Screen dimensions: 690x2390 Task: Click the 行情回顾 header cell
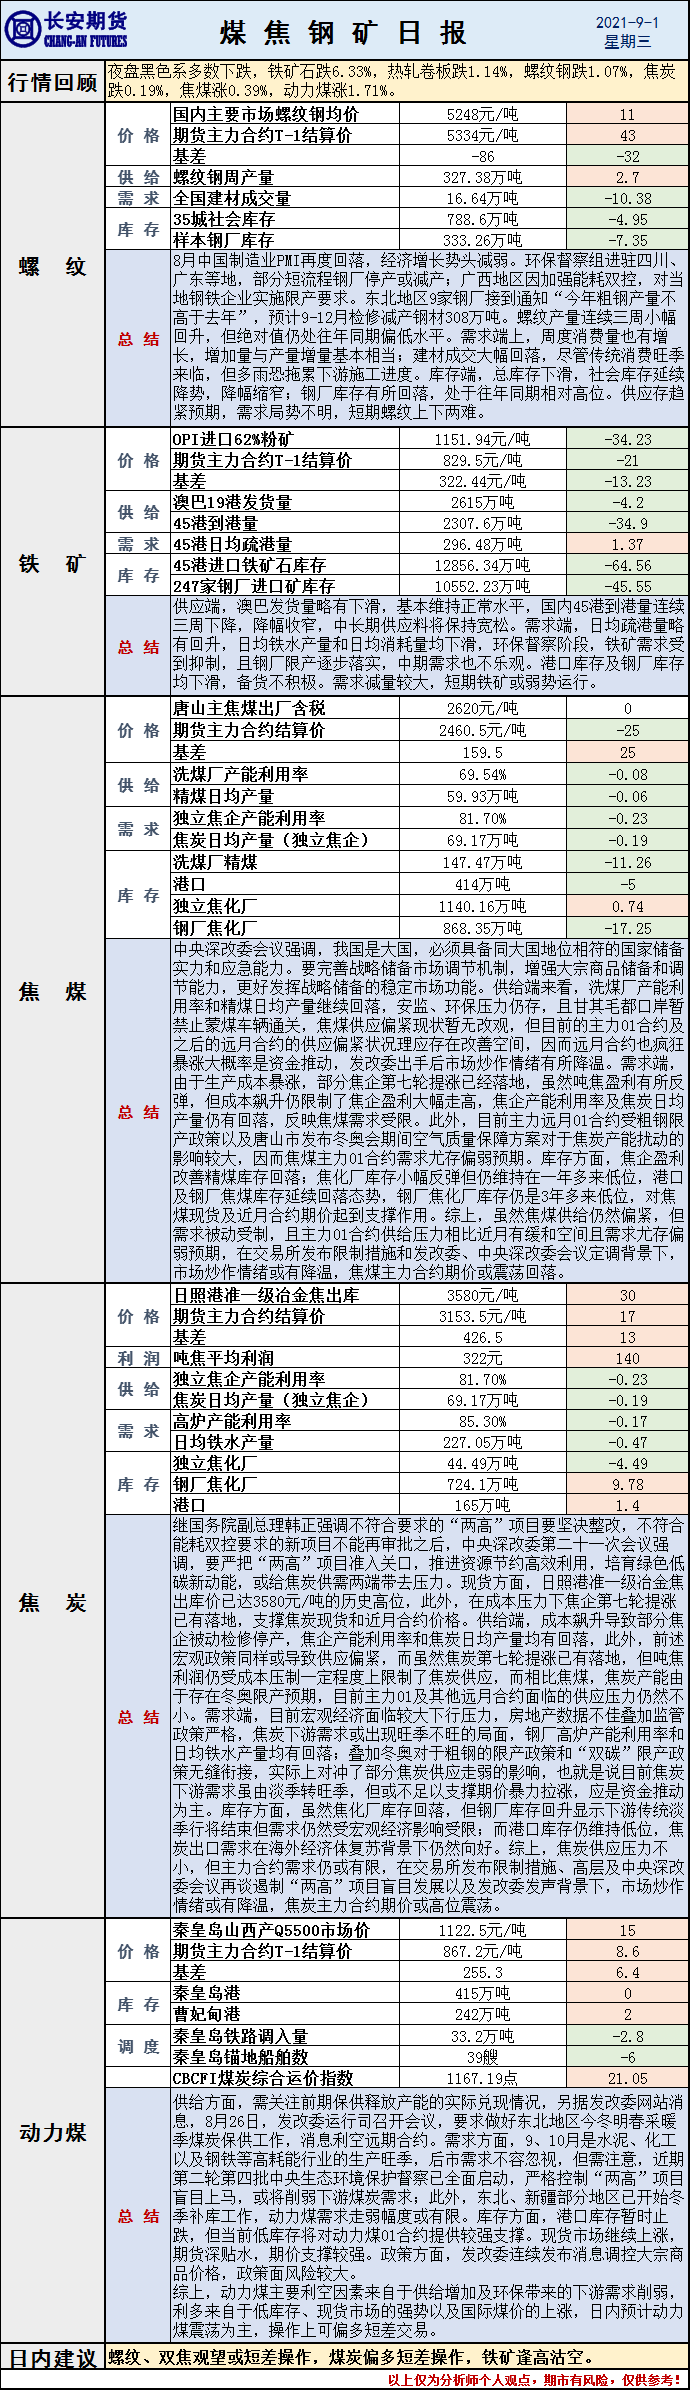(53, 82)
